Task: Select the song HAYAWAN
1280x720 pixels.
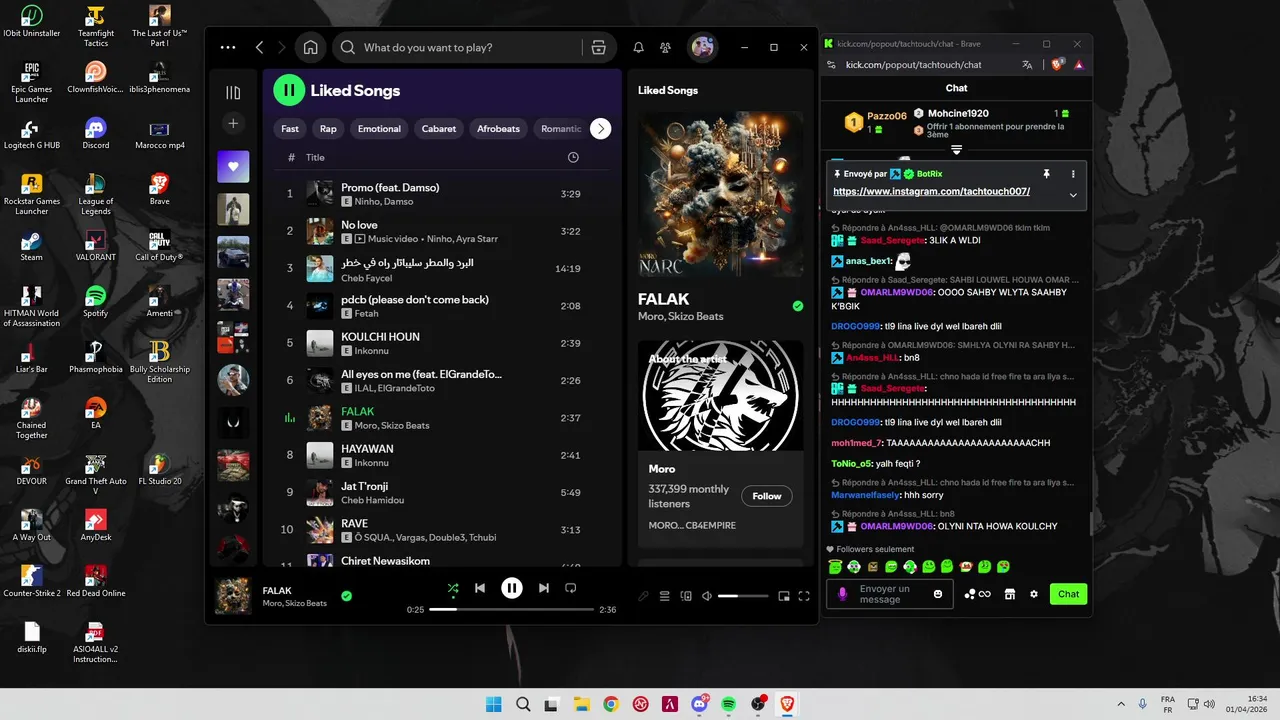Action: click(x=442, y=455)
